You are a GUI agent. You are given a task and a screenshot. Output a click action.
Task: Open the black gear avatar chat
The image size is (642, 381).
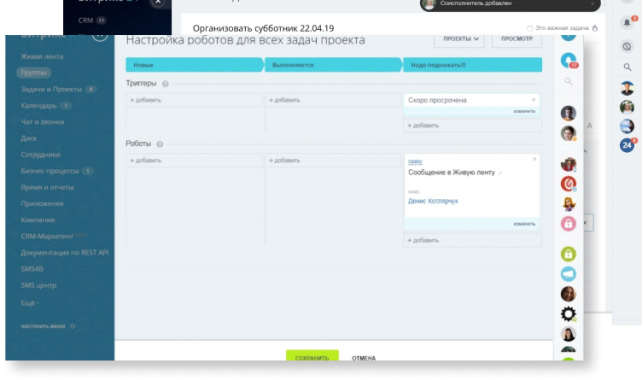[568, 314]
